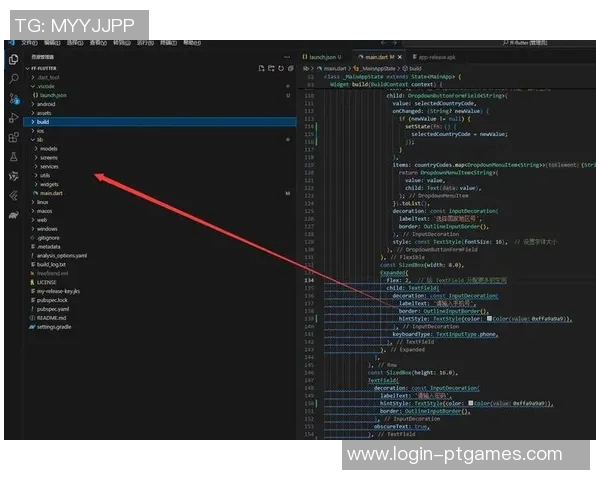Open the Run and Debug view

(13, 117)
